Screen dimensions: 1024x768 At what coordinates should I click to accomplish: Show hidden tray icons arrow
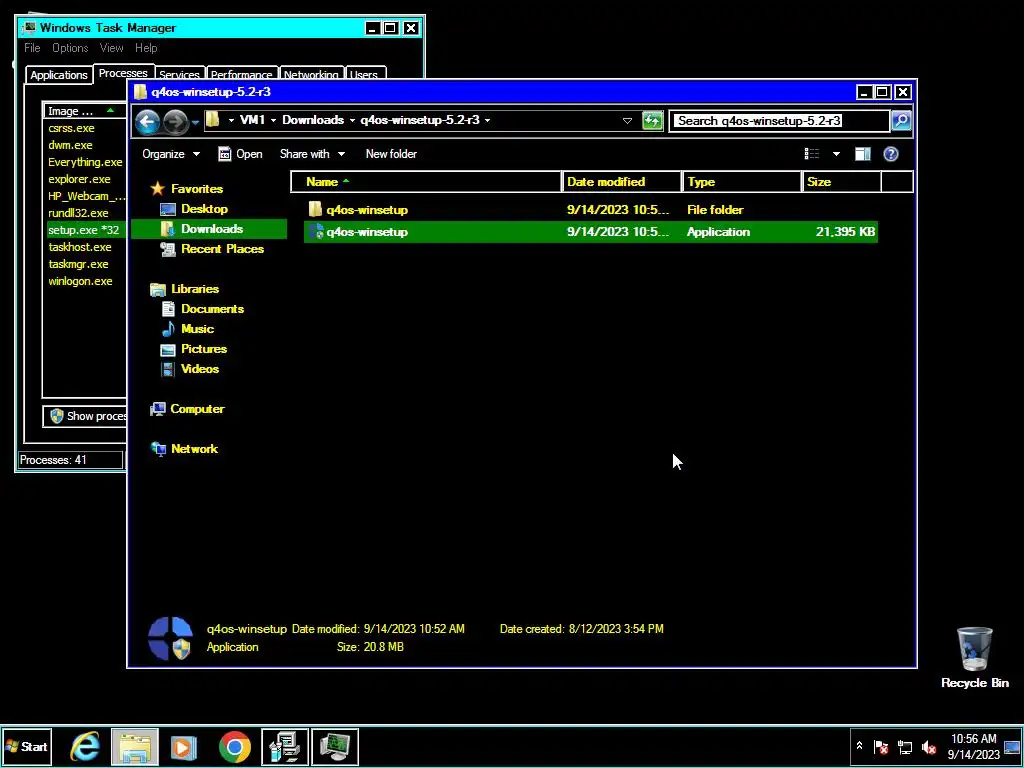(x=859, y=746)
